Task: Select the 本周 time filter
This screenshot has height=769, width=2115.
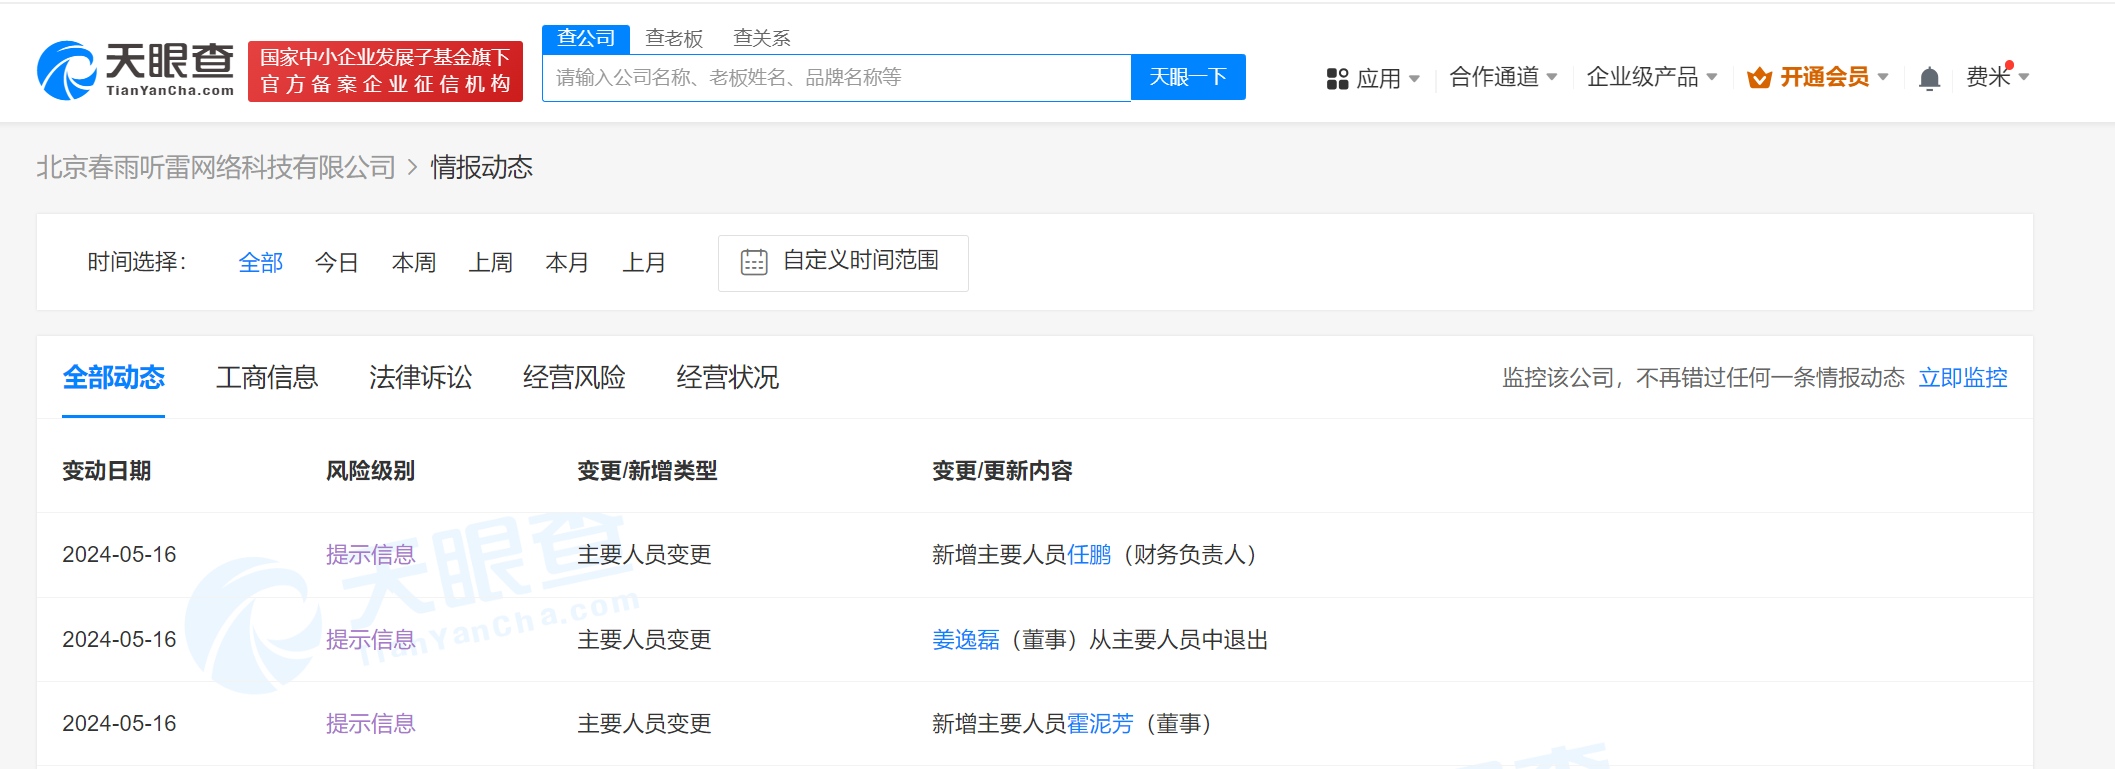Action: click(414, 263)
